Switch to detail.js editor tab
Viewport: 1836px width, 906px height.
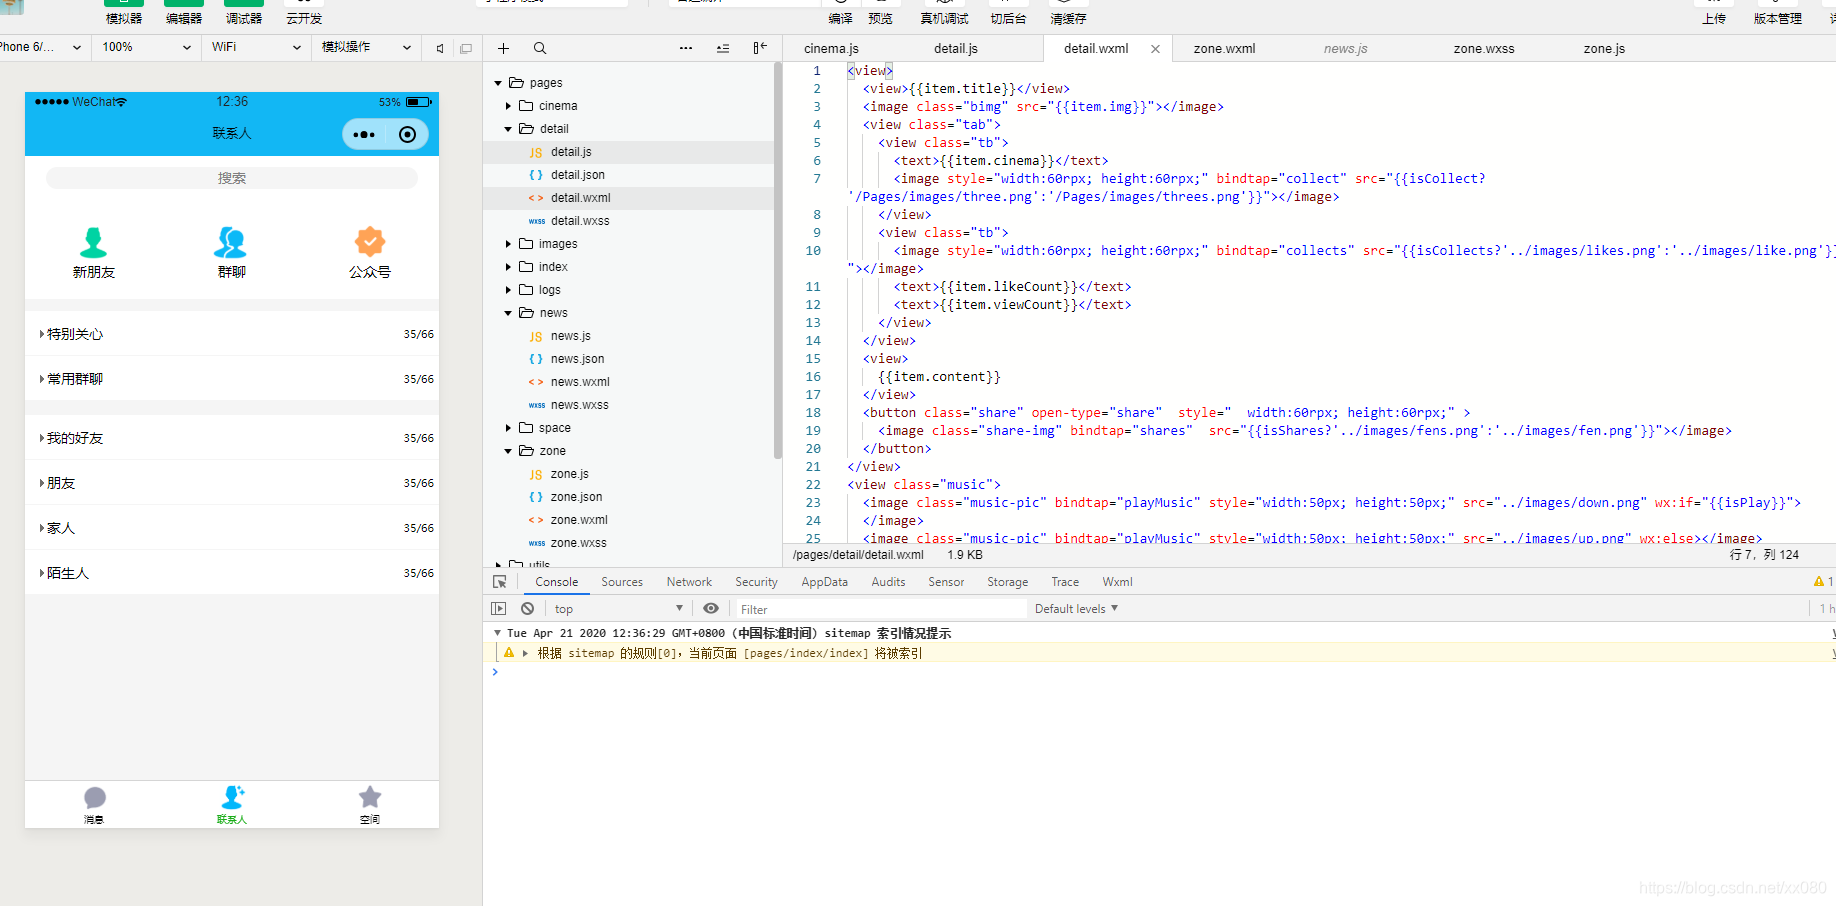tap(956, 48)
